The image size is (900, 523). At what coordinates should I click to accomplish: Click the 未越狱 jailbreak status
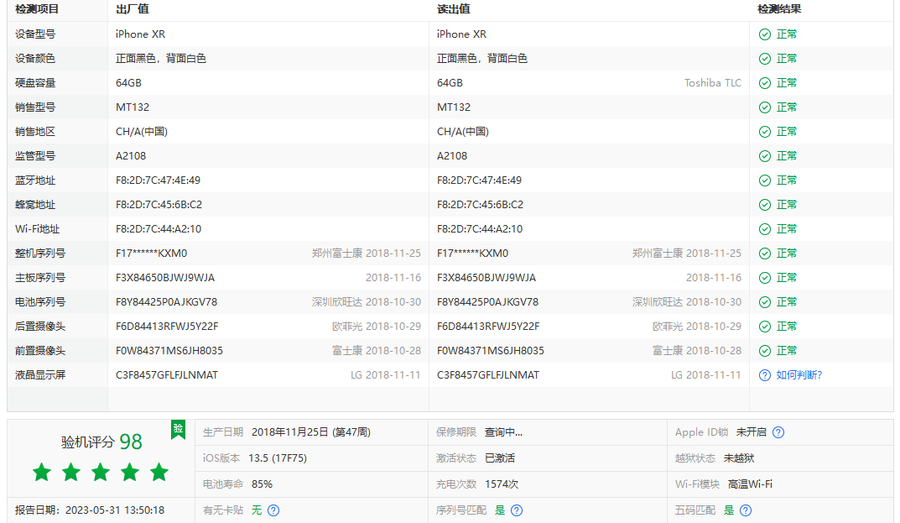[739, 458]
